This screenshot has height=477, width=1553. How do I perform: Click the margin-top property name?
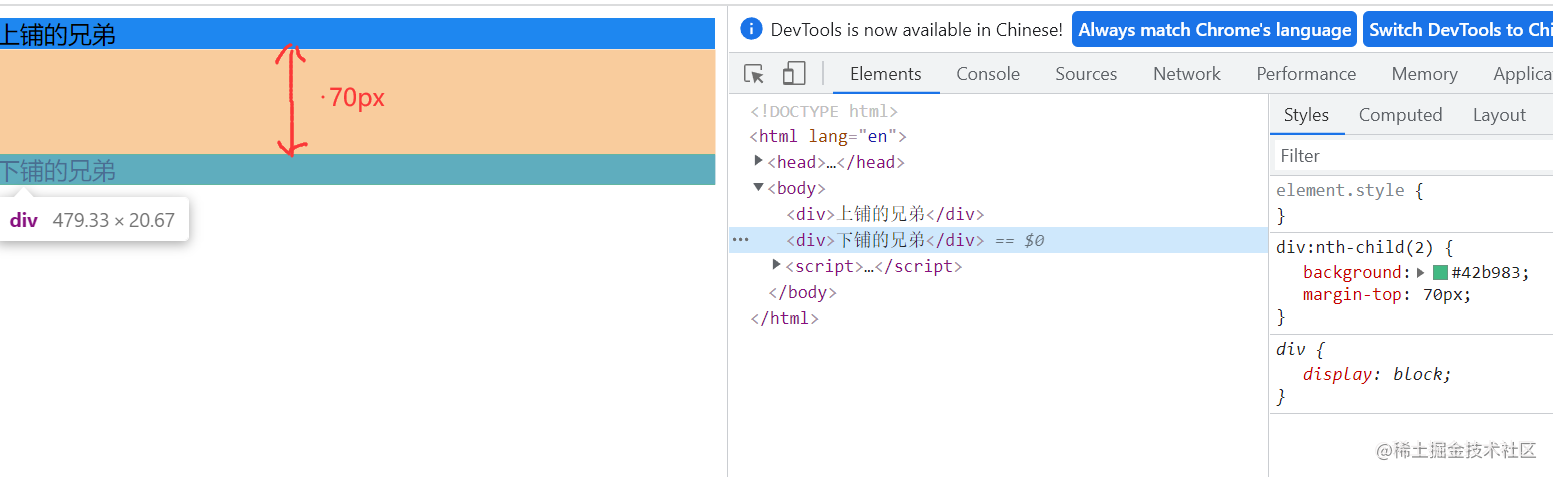tap(1356, 294)
